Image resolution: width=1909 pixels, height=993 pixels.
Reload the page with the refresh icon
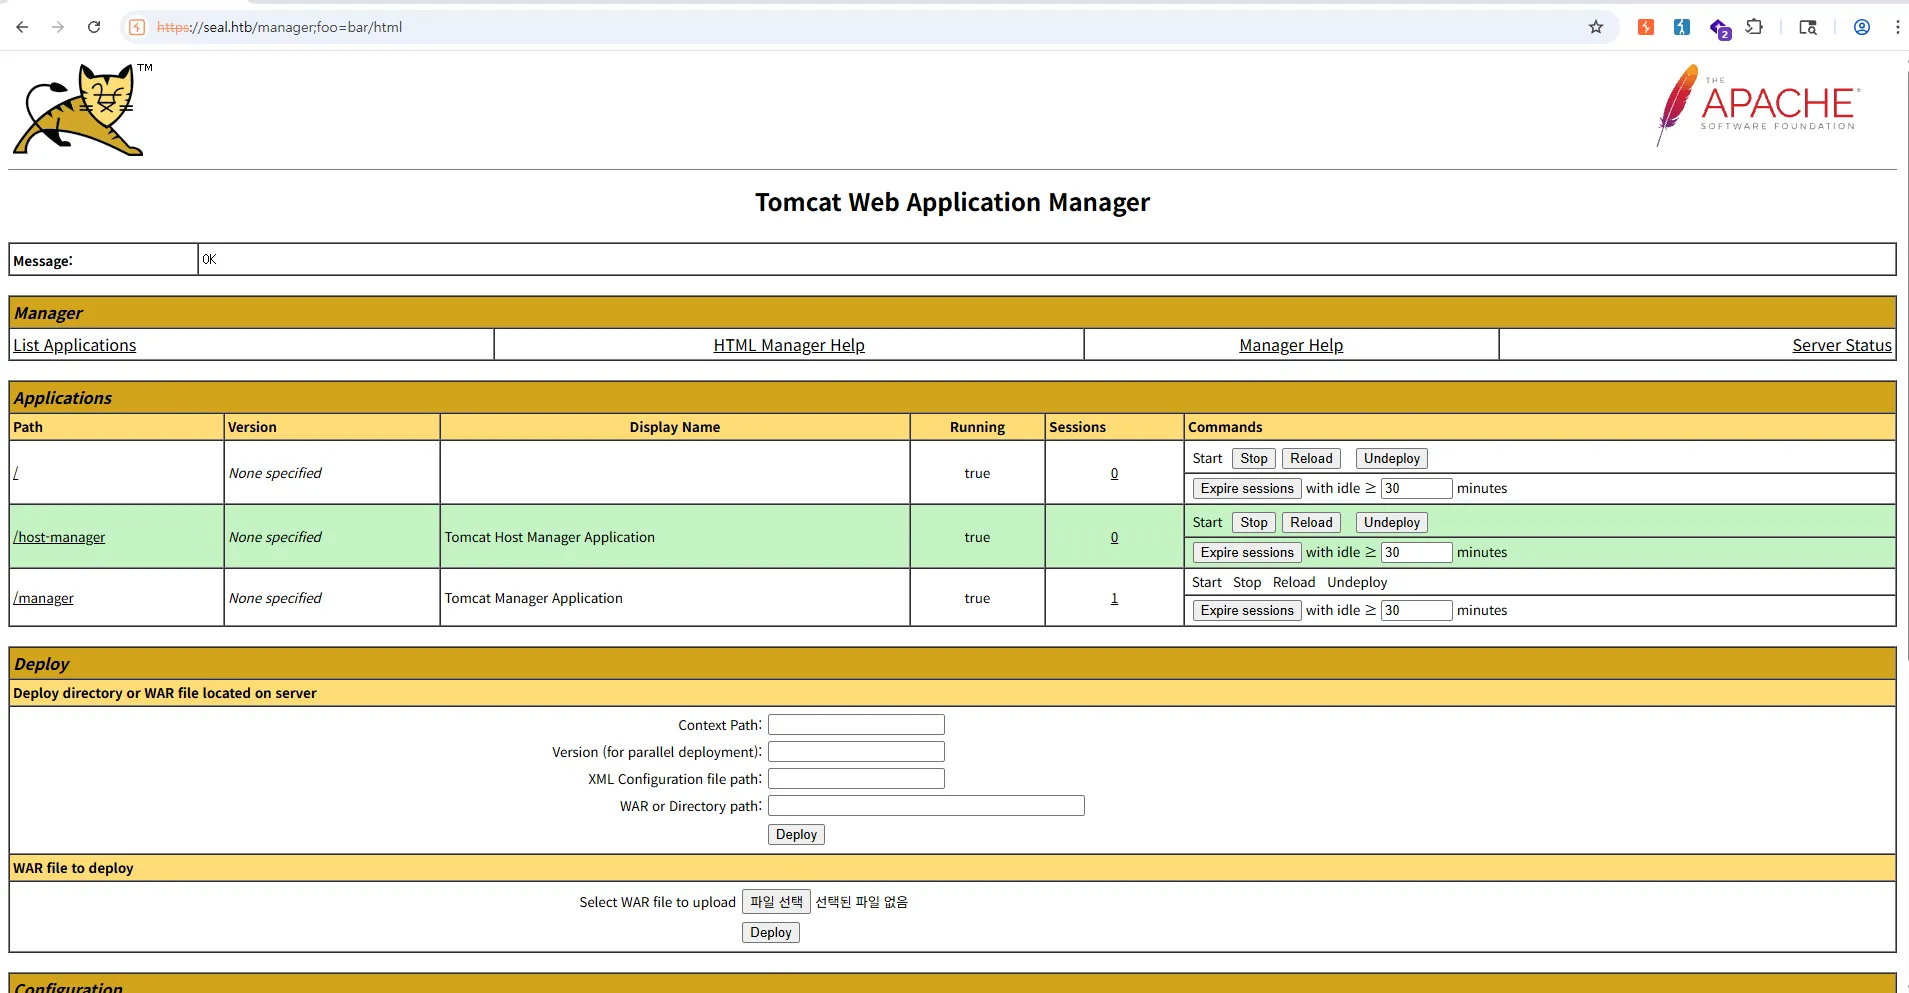pyautogui.click(x=94, y=27)
